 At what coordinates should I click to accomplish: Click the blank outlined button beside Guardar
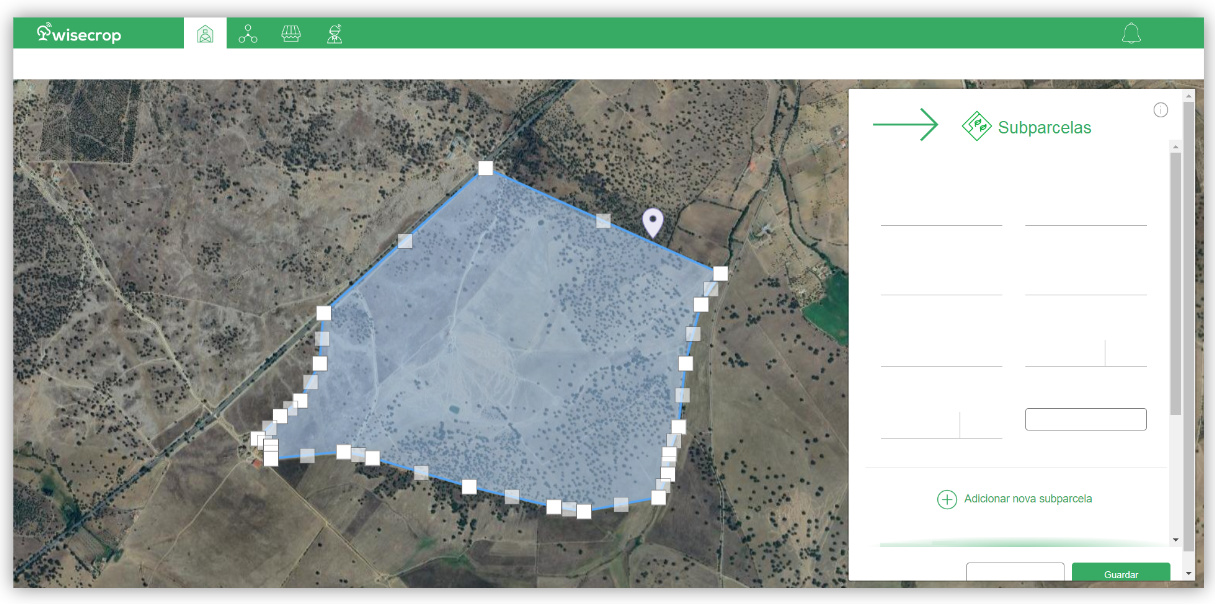coord(1015,572)
